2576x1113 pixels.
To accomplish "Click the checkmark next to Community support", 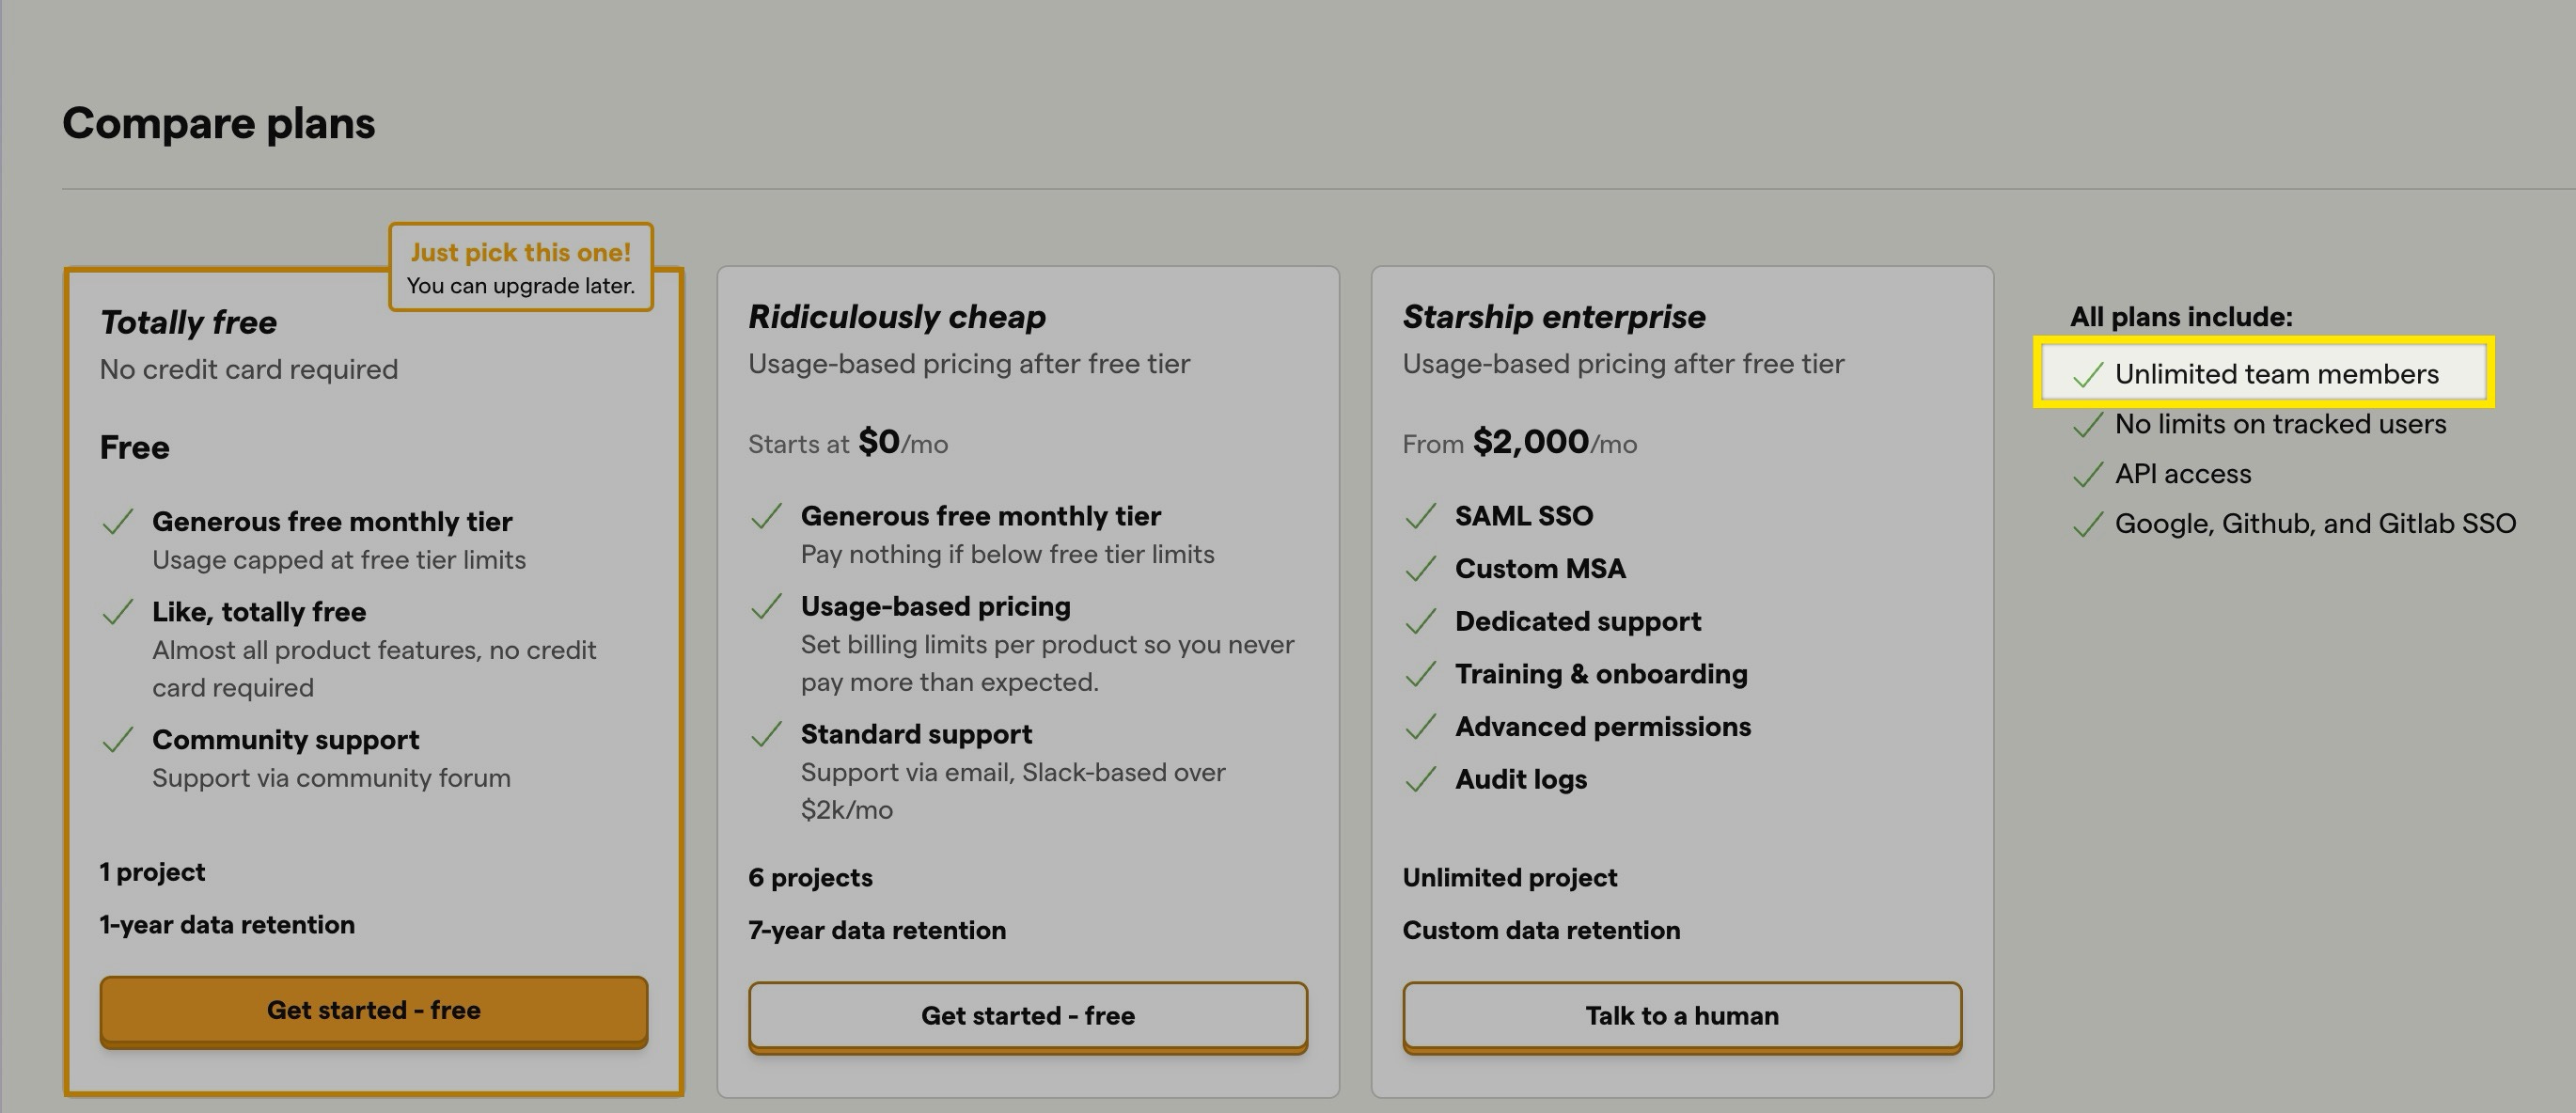I will coord(118,740).
